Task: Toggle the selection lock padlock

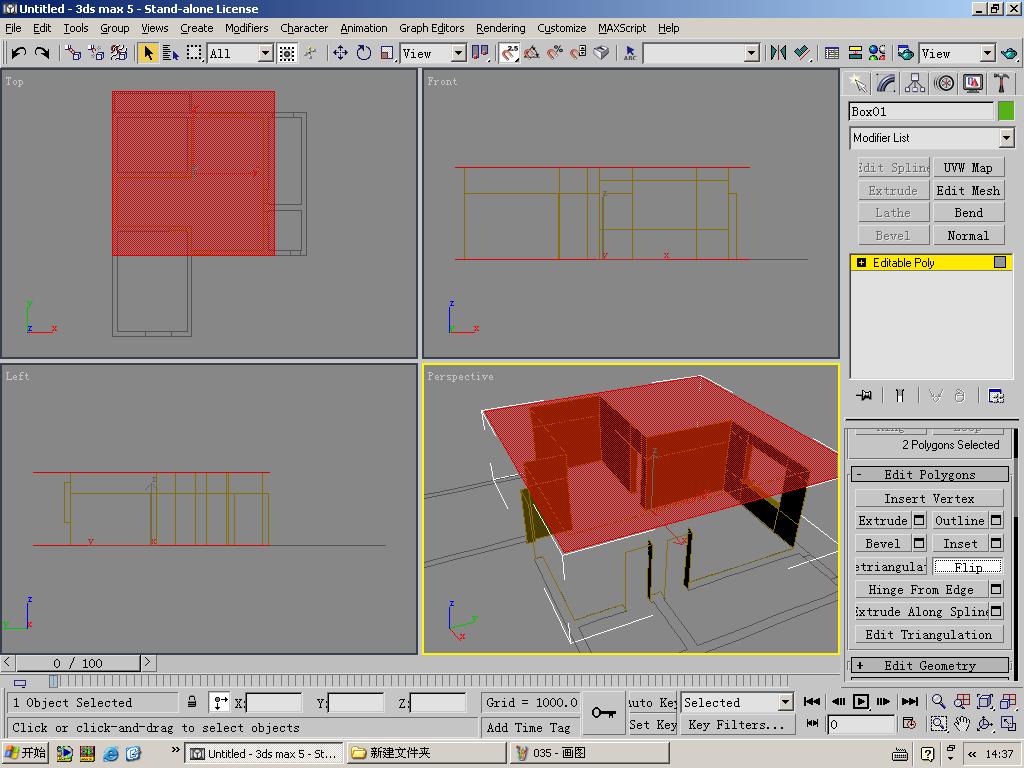Action: 192,702
